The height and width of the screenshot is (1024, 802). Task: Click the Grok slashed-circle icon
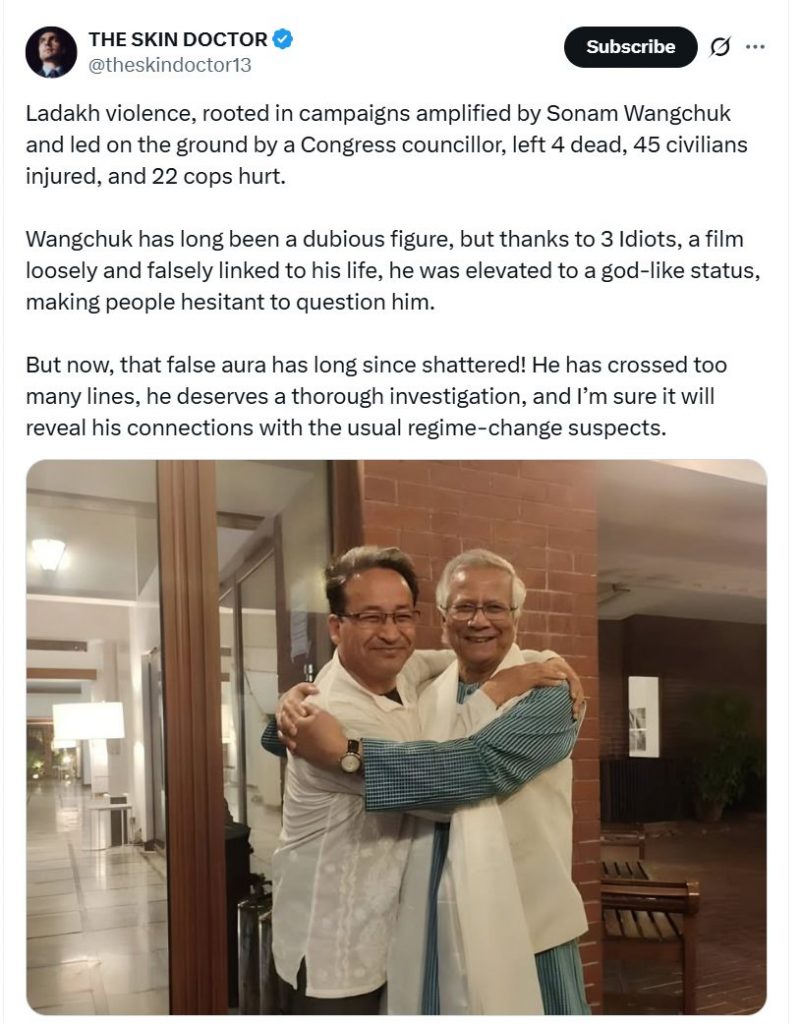tap(719, 47)
